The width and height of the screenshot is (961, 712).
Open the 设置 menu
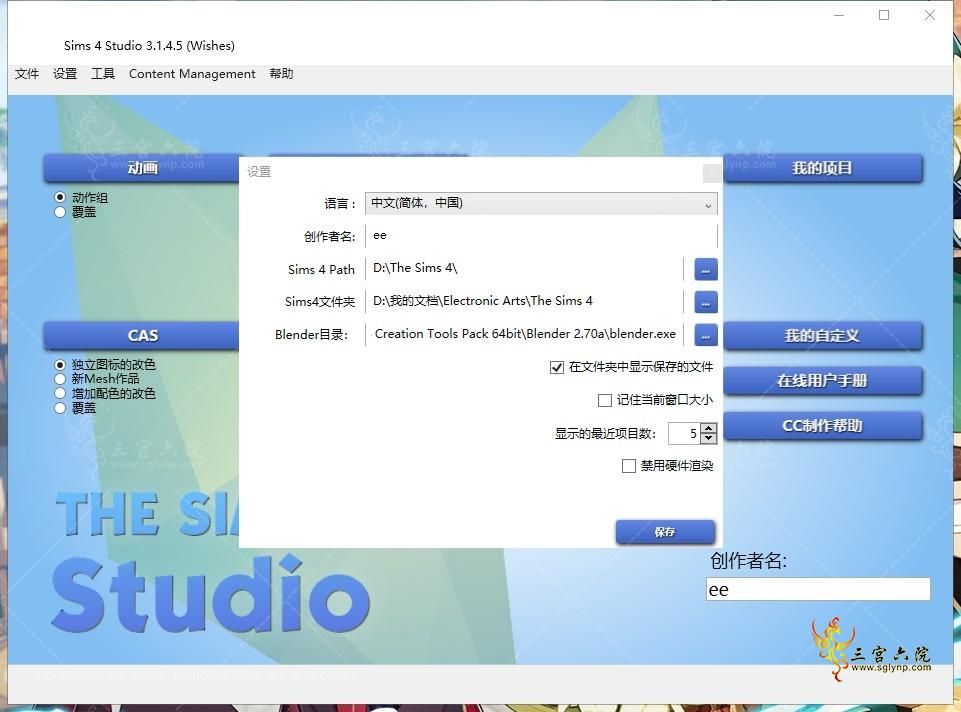(x=65, y=74)
